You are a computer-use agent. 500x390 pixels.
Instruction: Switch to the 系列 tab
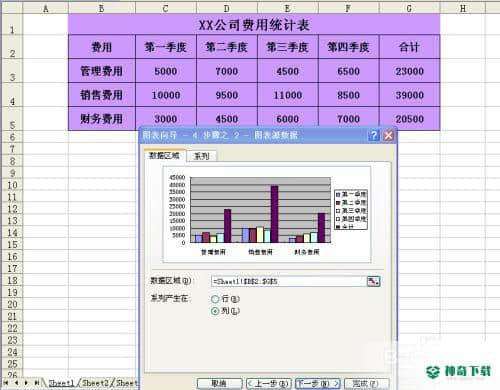click(x=201, y=156)
